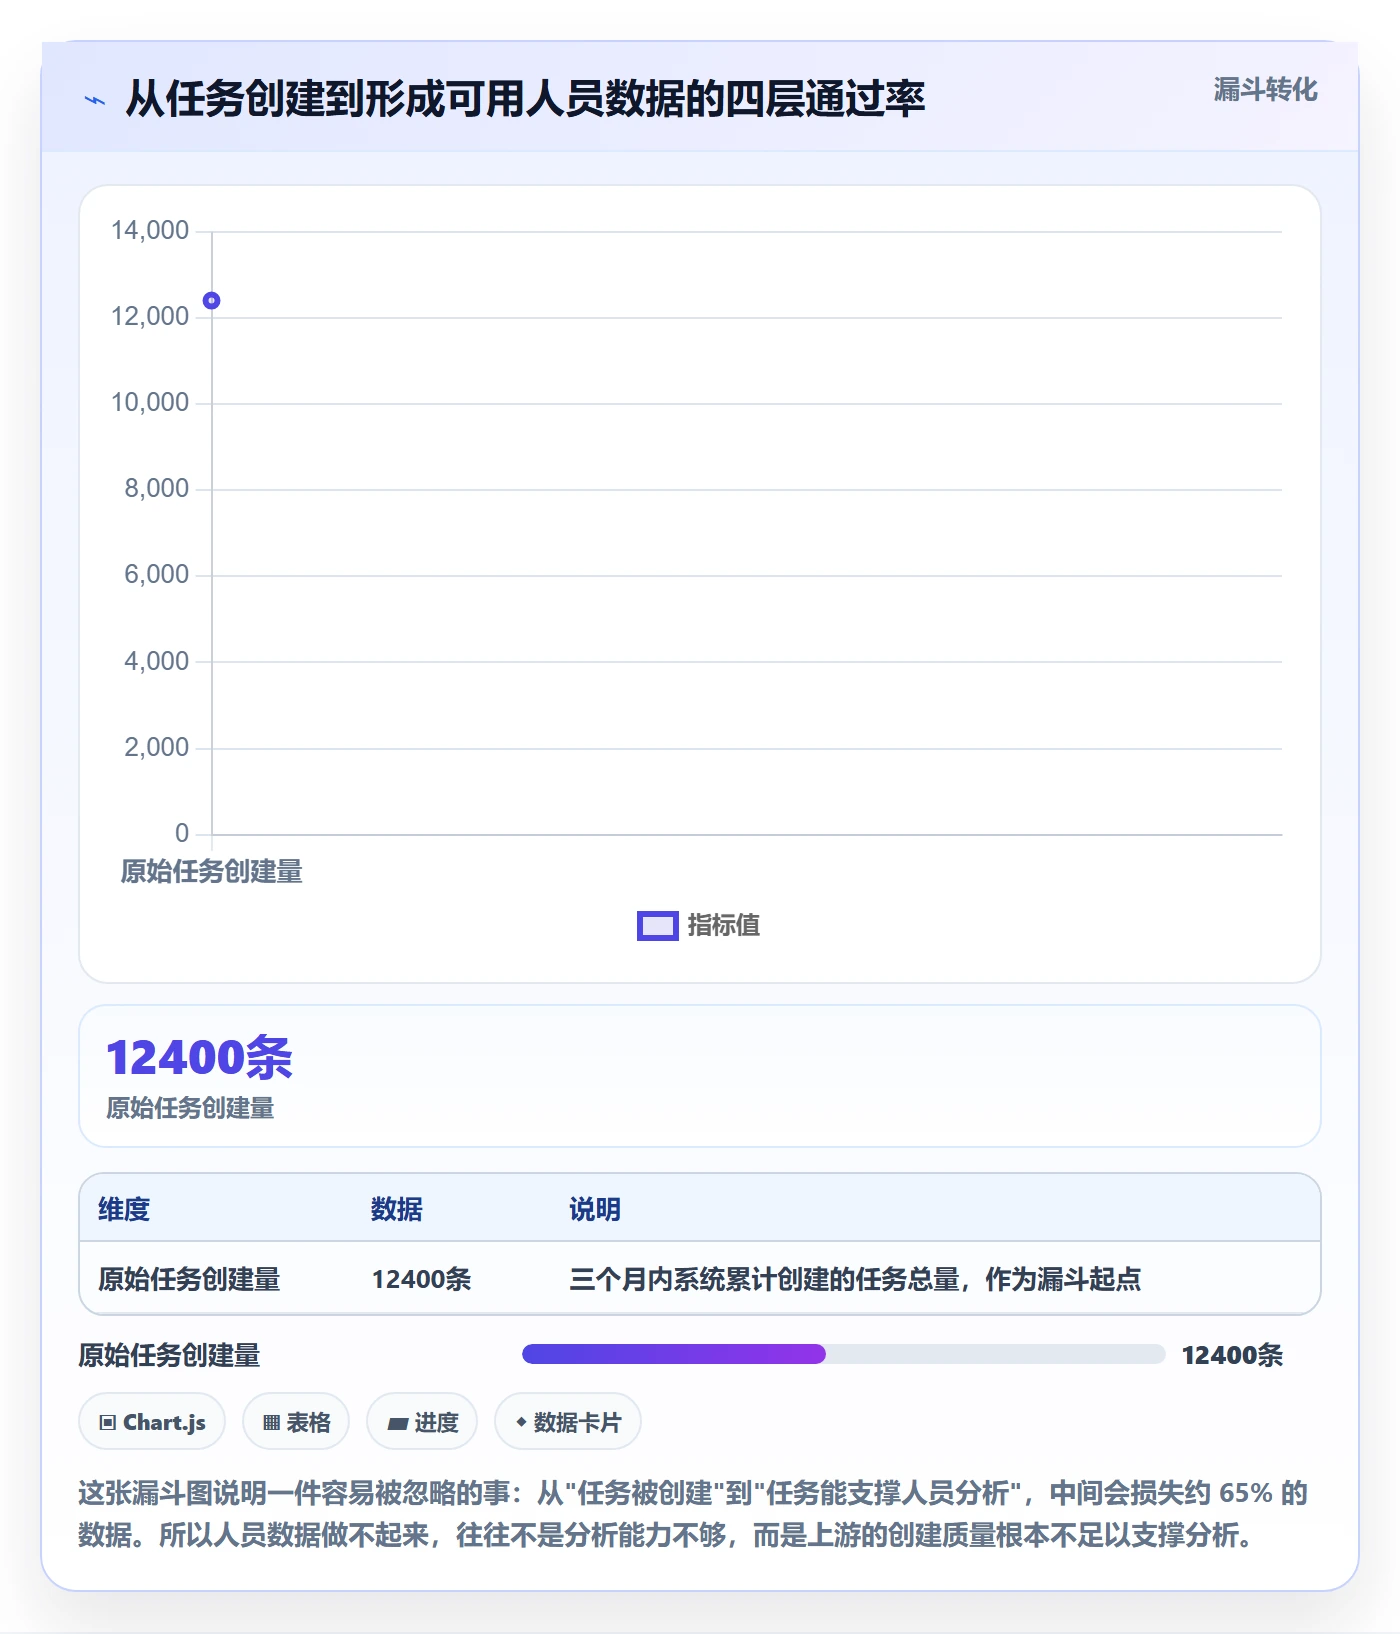Viewport: 1400px width, 1634px height.
Task: Click the 数据 column header
Action: coord(397,1209)
